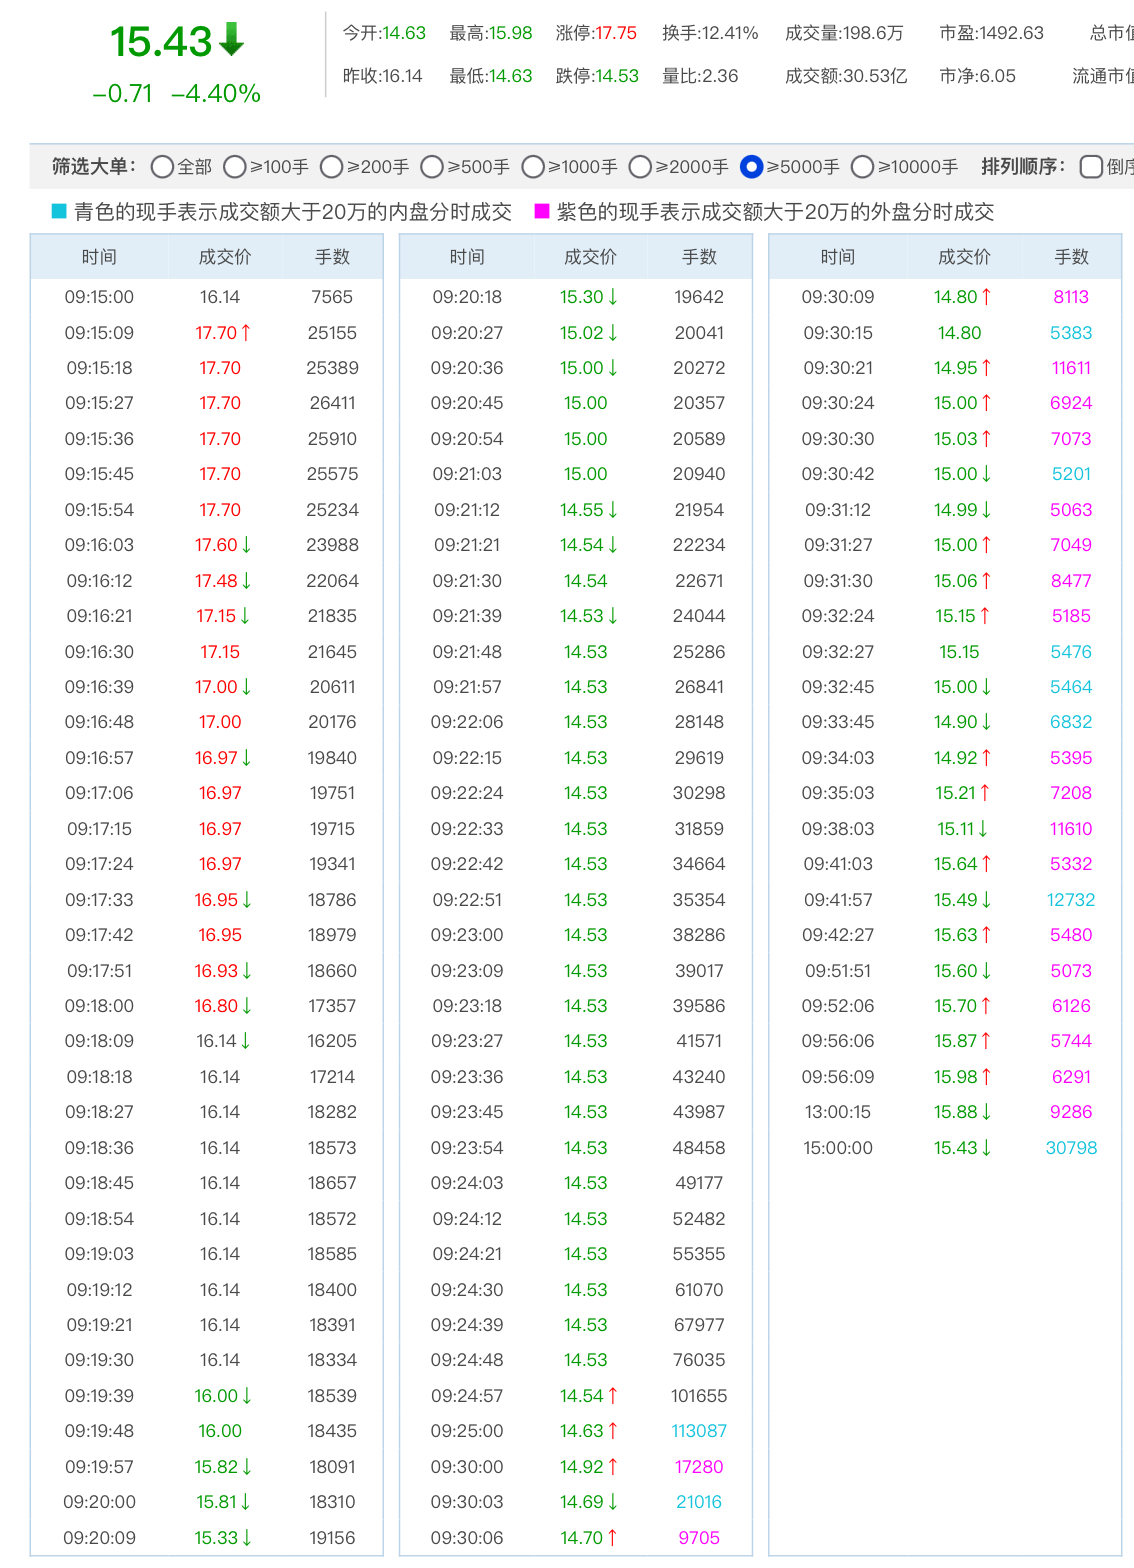1134x1568 pixels.
Task: Click the up arrow in 09:30:06 row
Action: click(x=612, y=1538)
